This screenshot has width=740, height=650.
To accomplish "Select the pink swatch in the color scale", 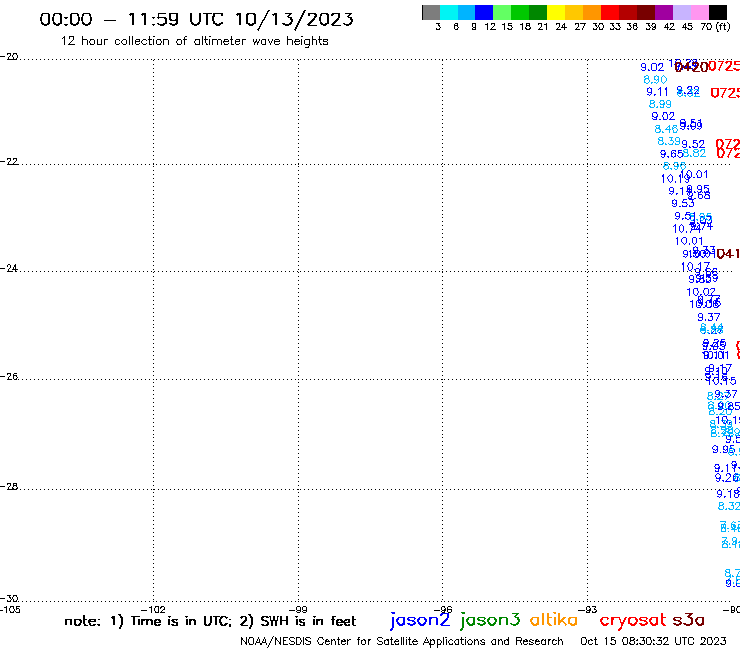I will [700, 12].
